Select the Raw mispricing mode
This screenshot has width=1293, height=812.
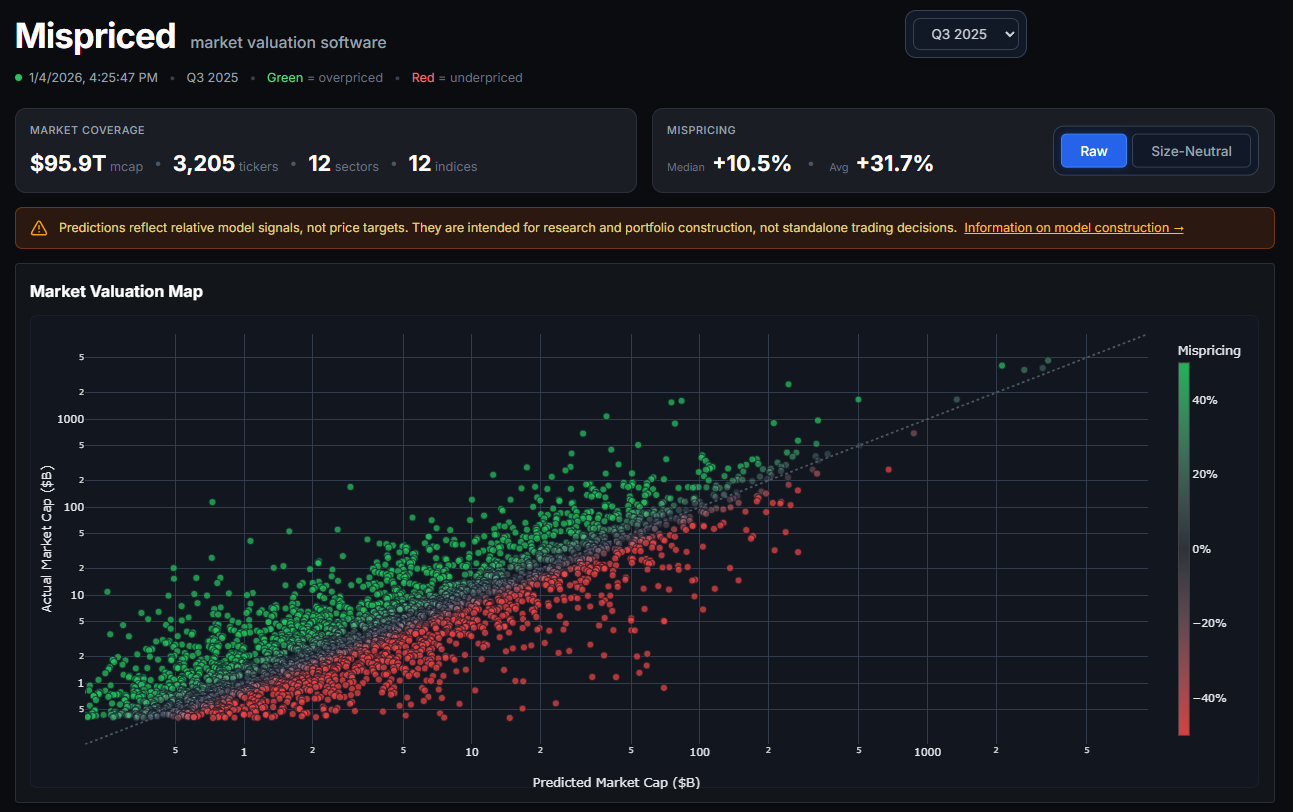[1093, 151]
